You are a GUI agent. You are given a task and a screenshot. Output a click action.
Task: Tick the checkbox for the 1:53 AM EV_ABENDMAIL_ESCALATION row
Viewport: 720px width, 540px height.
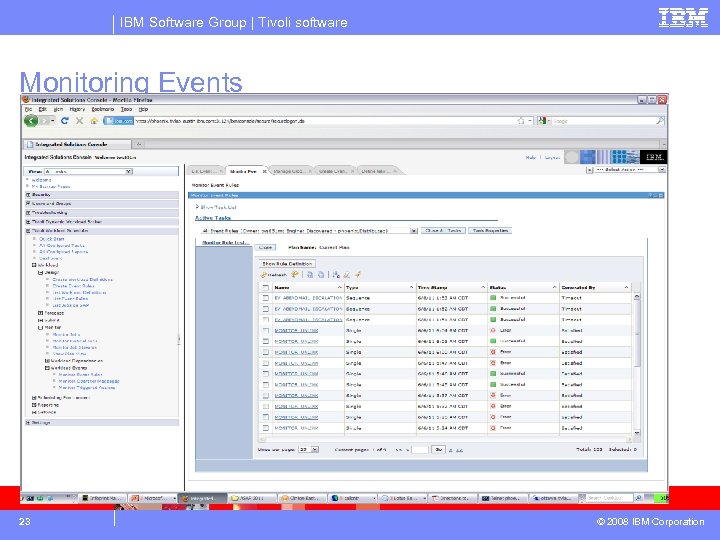pos(265,298)
